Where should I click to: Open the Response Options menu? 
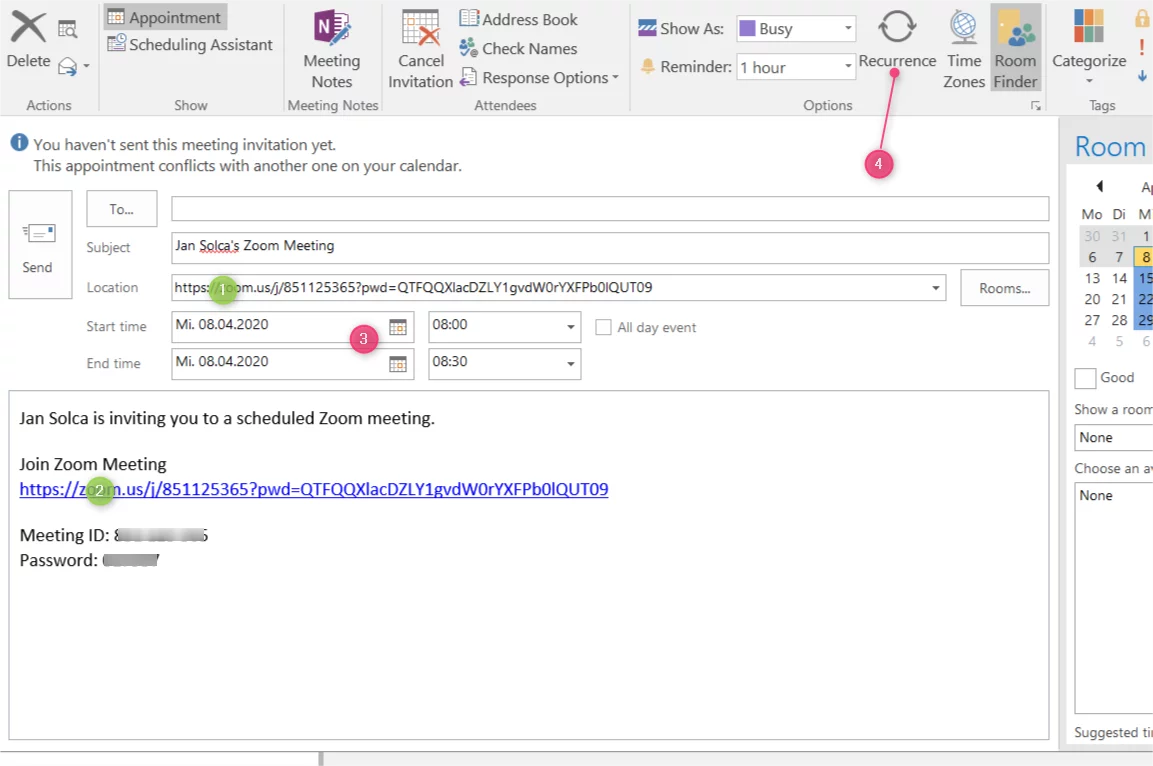point(540,78)
